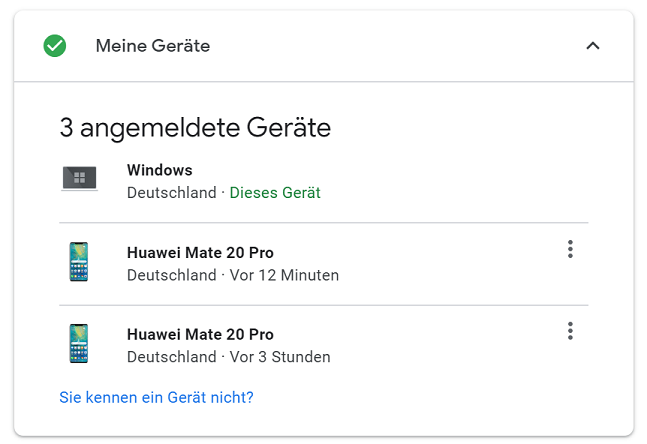Click Deutschland beside Vor 3 Stunden
647x444 pixels.
click(172, 357)
